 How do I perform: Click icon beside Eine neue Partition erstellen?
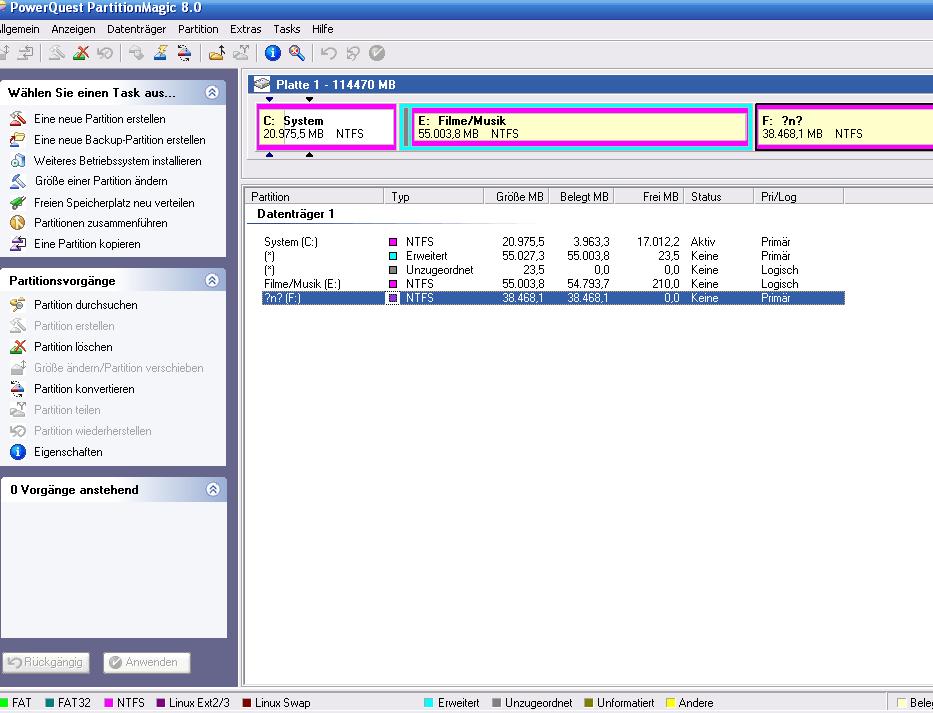18,118
